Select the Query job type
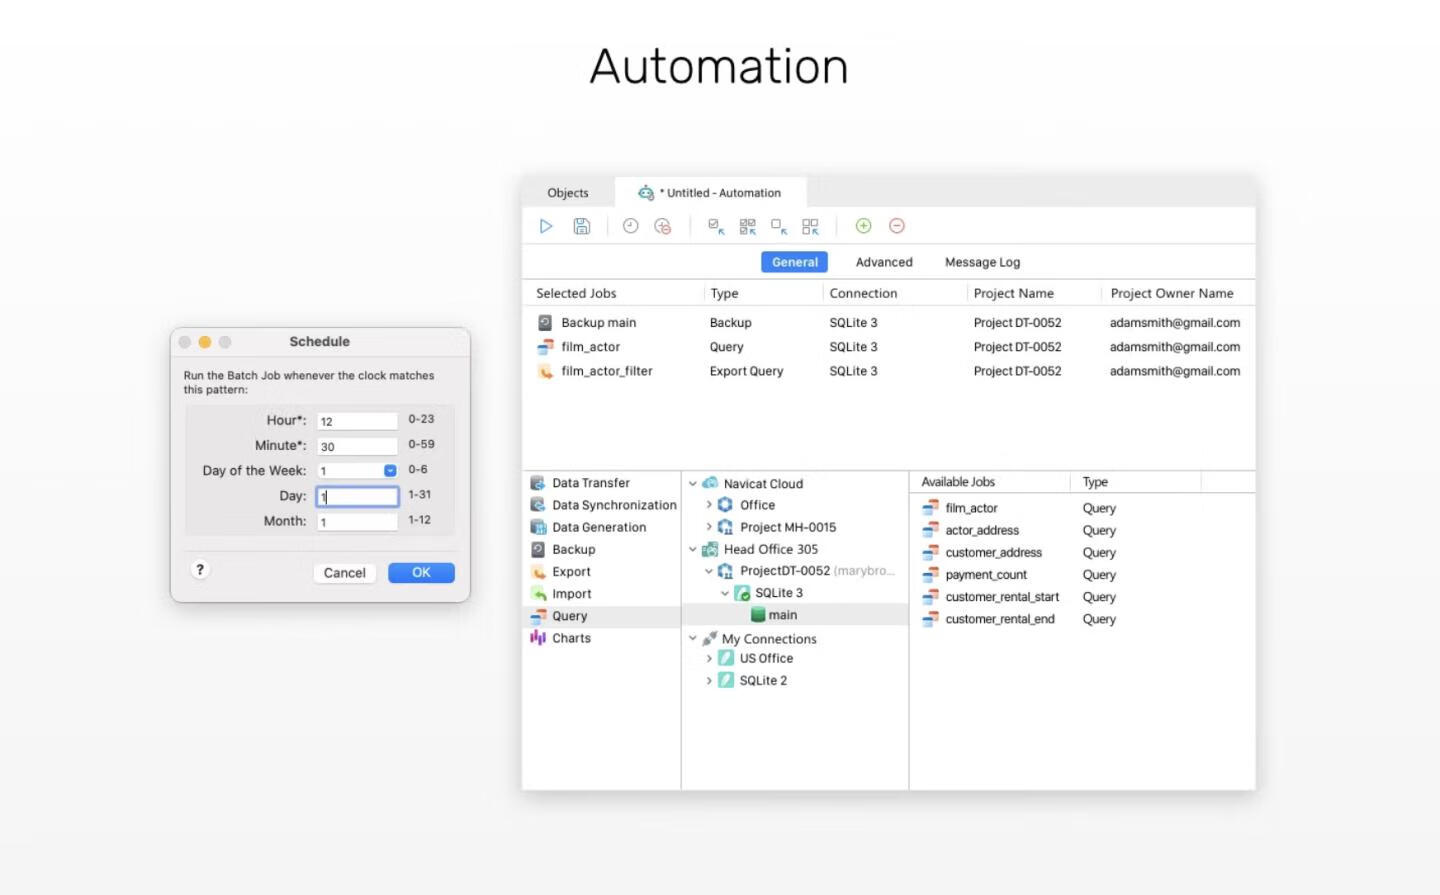Image resolution: width=1440 pixels, height=895 pixels. pos(601,616)
